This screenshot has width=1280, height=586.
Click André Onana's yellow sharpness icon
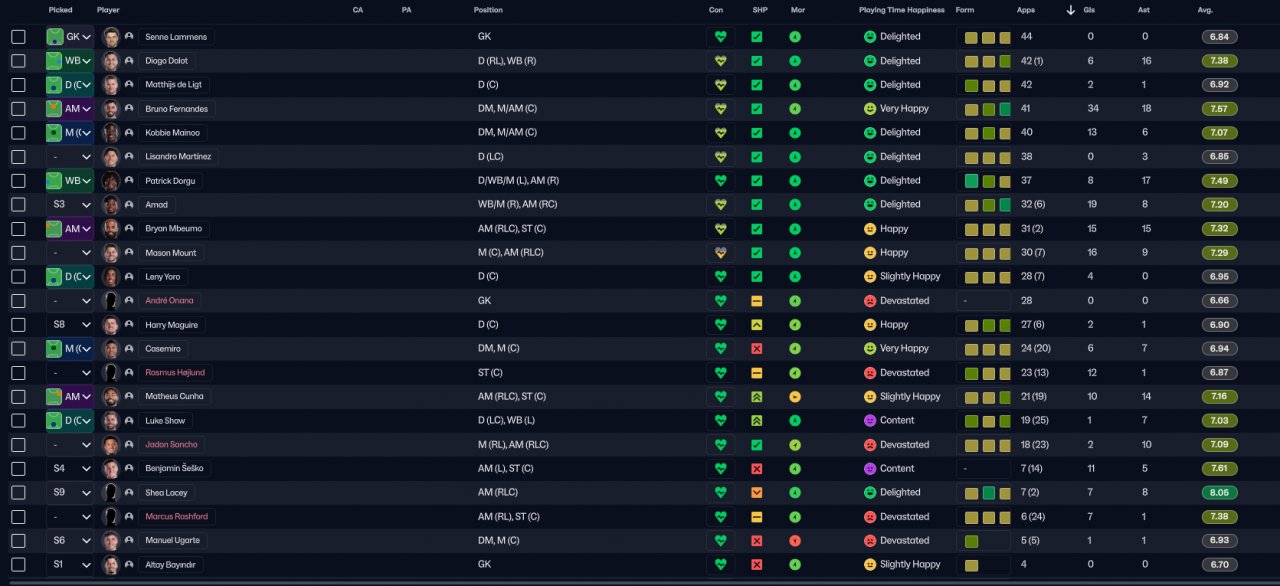tap(756, 301)
